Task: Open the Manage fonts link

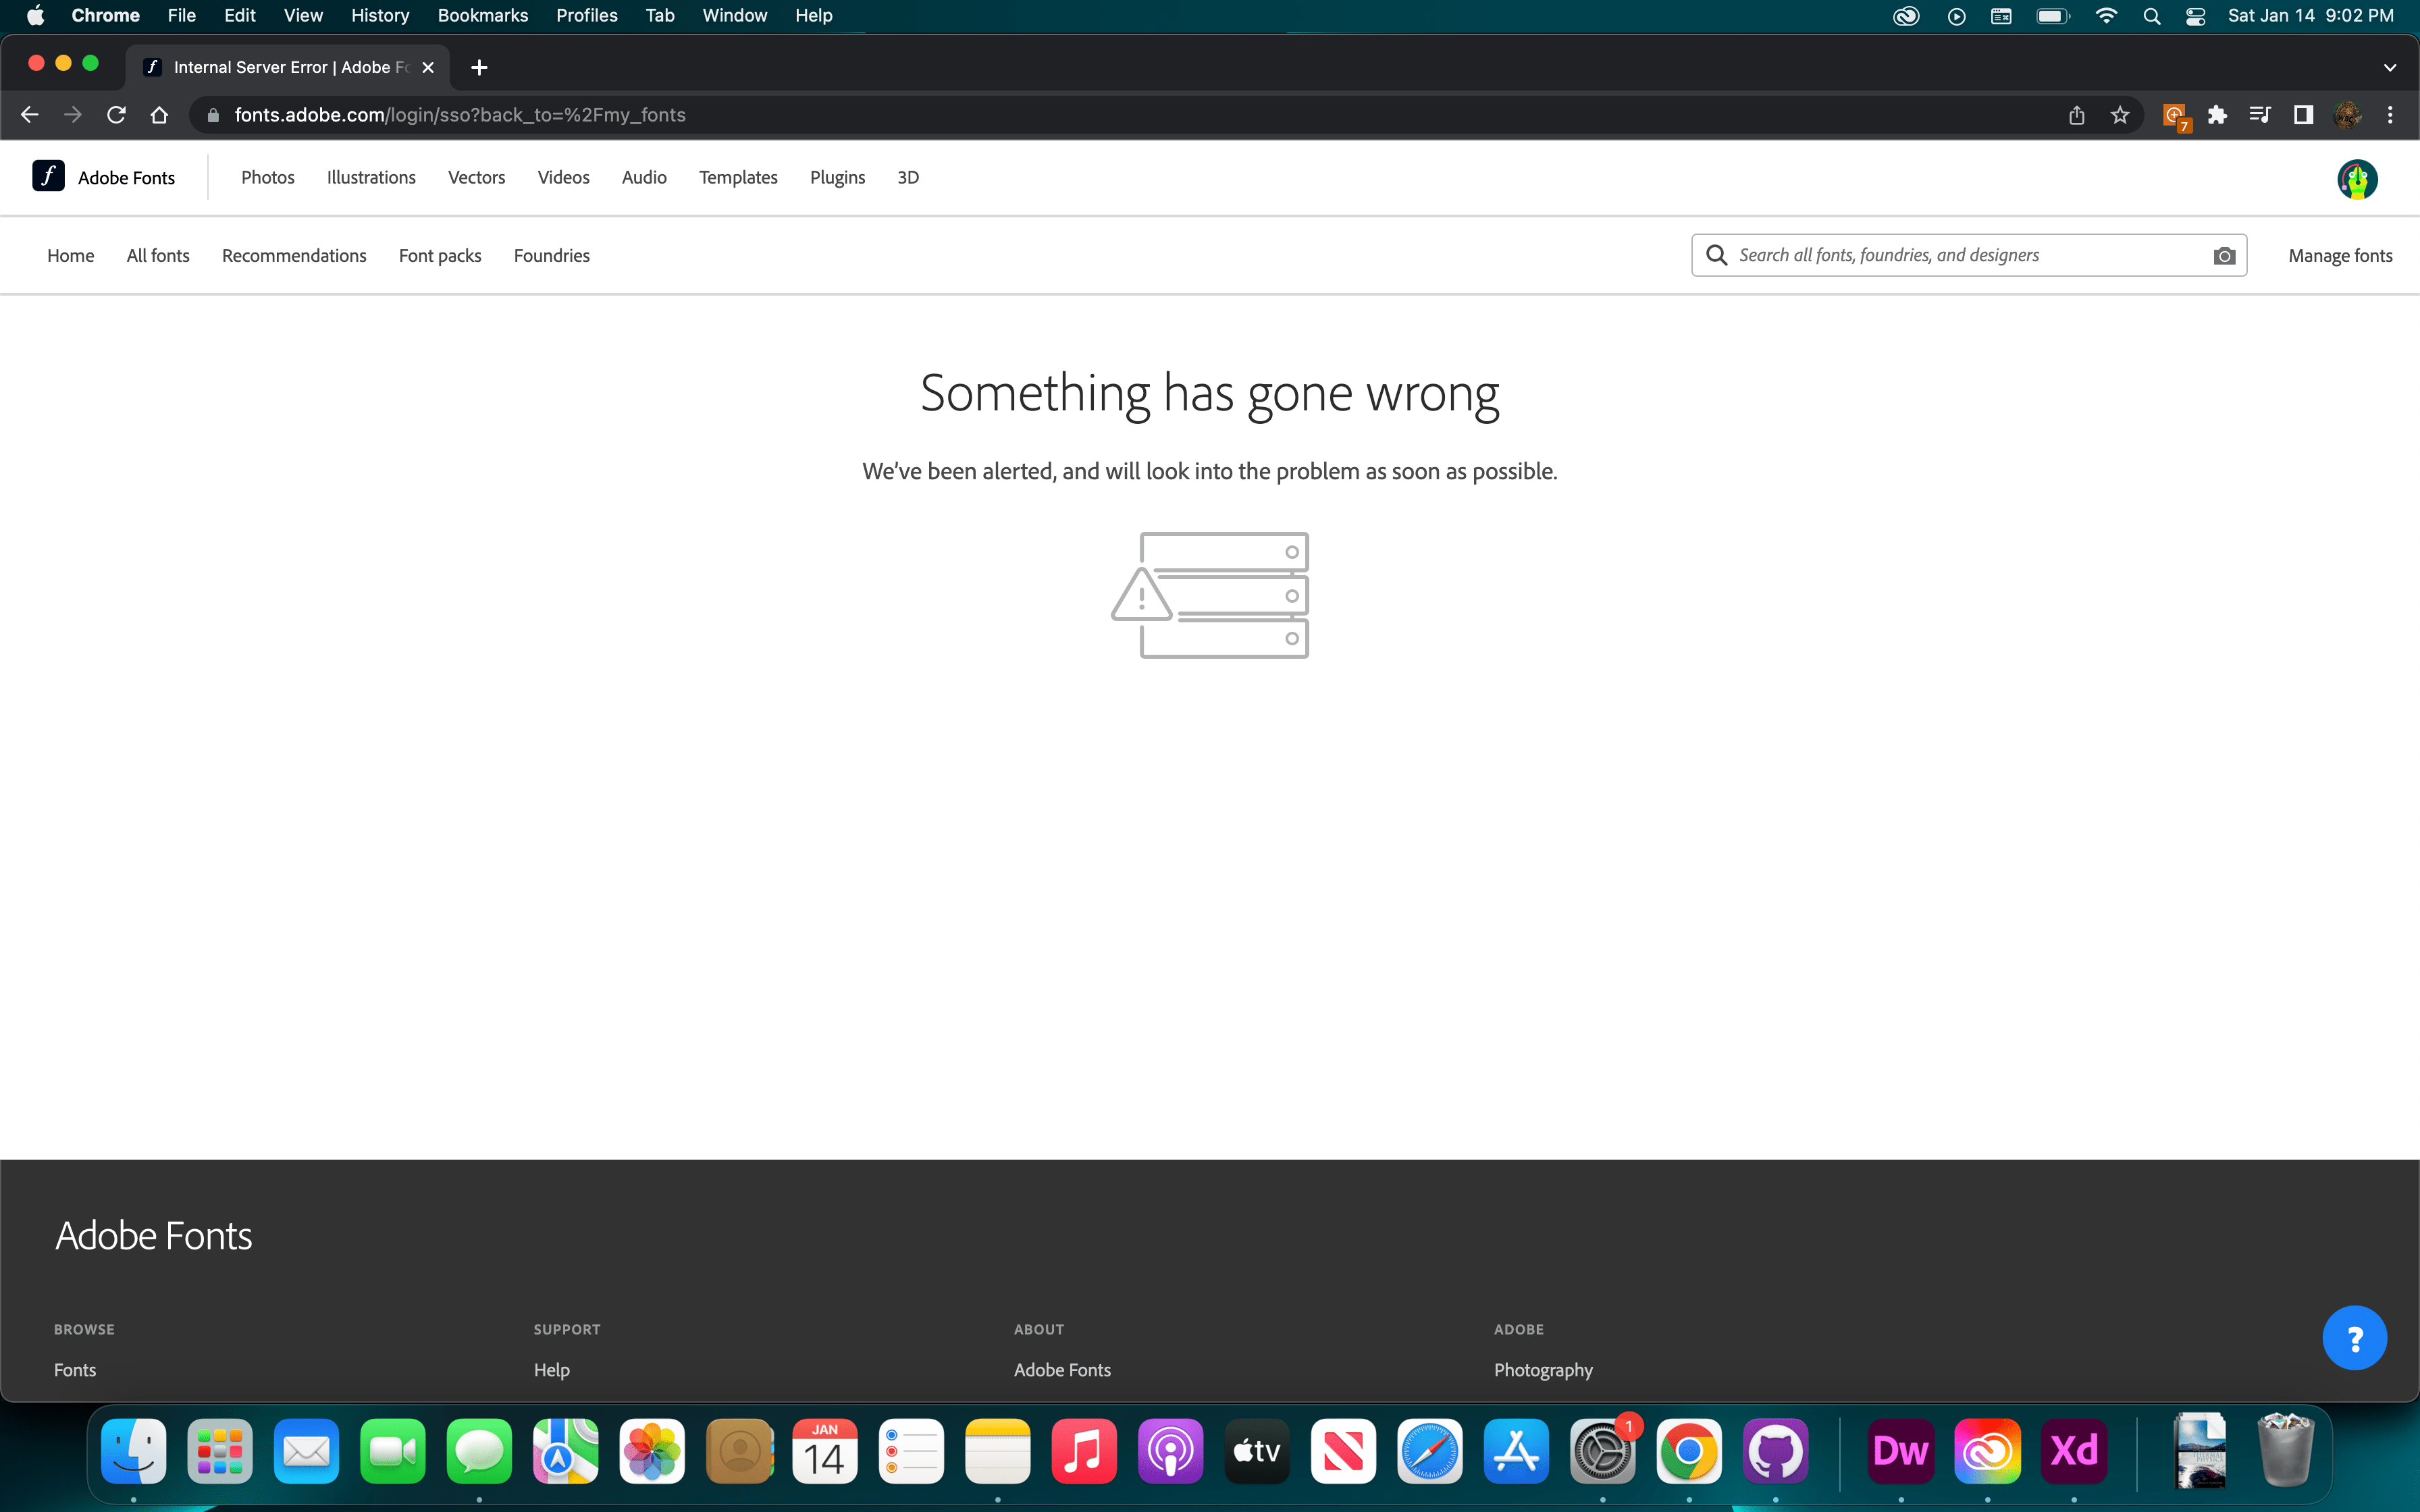Action: 2341,255
